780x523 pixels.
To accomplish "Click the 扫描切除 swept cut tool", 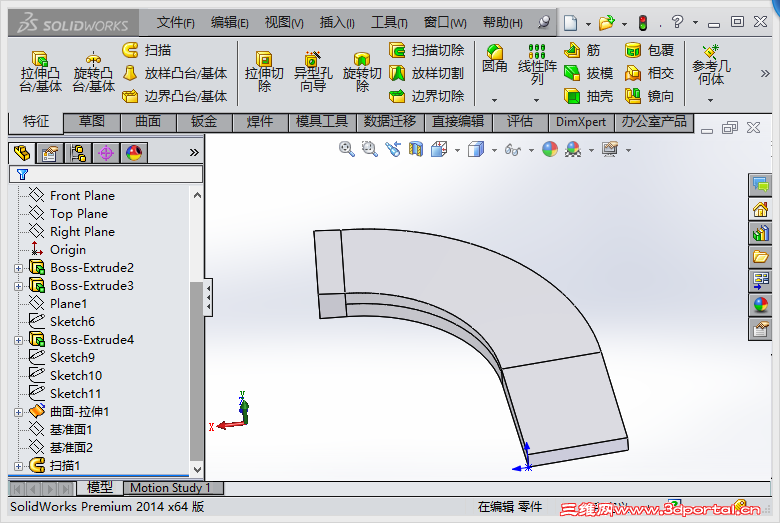I will tap(426, 50).
